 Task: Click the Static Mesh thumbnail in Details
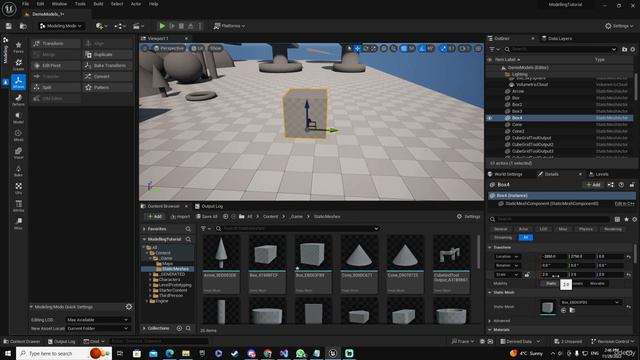547,307
